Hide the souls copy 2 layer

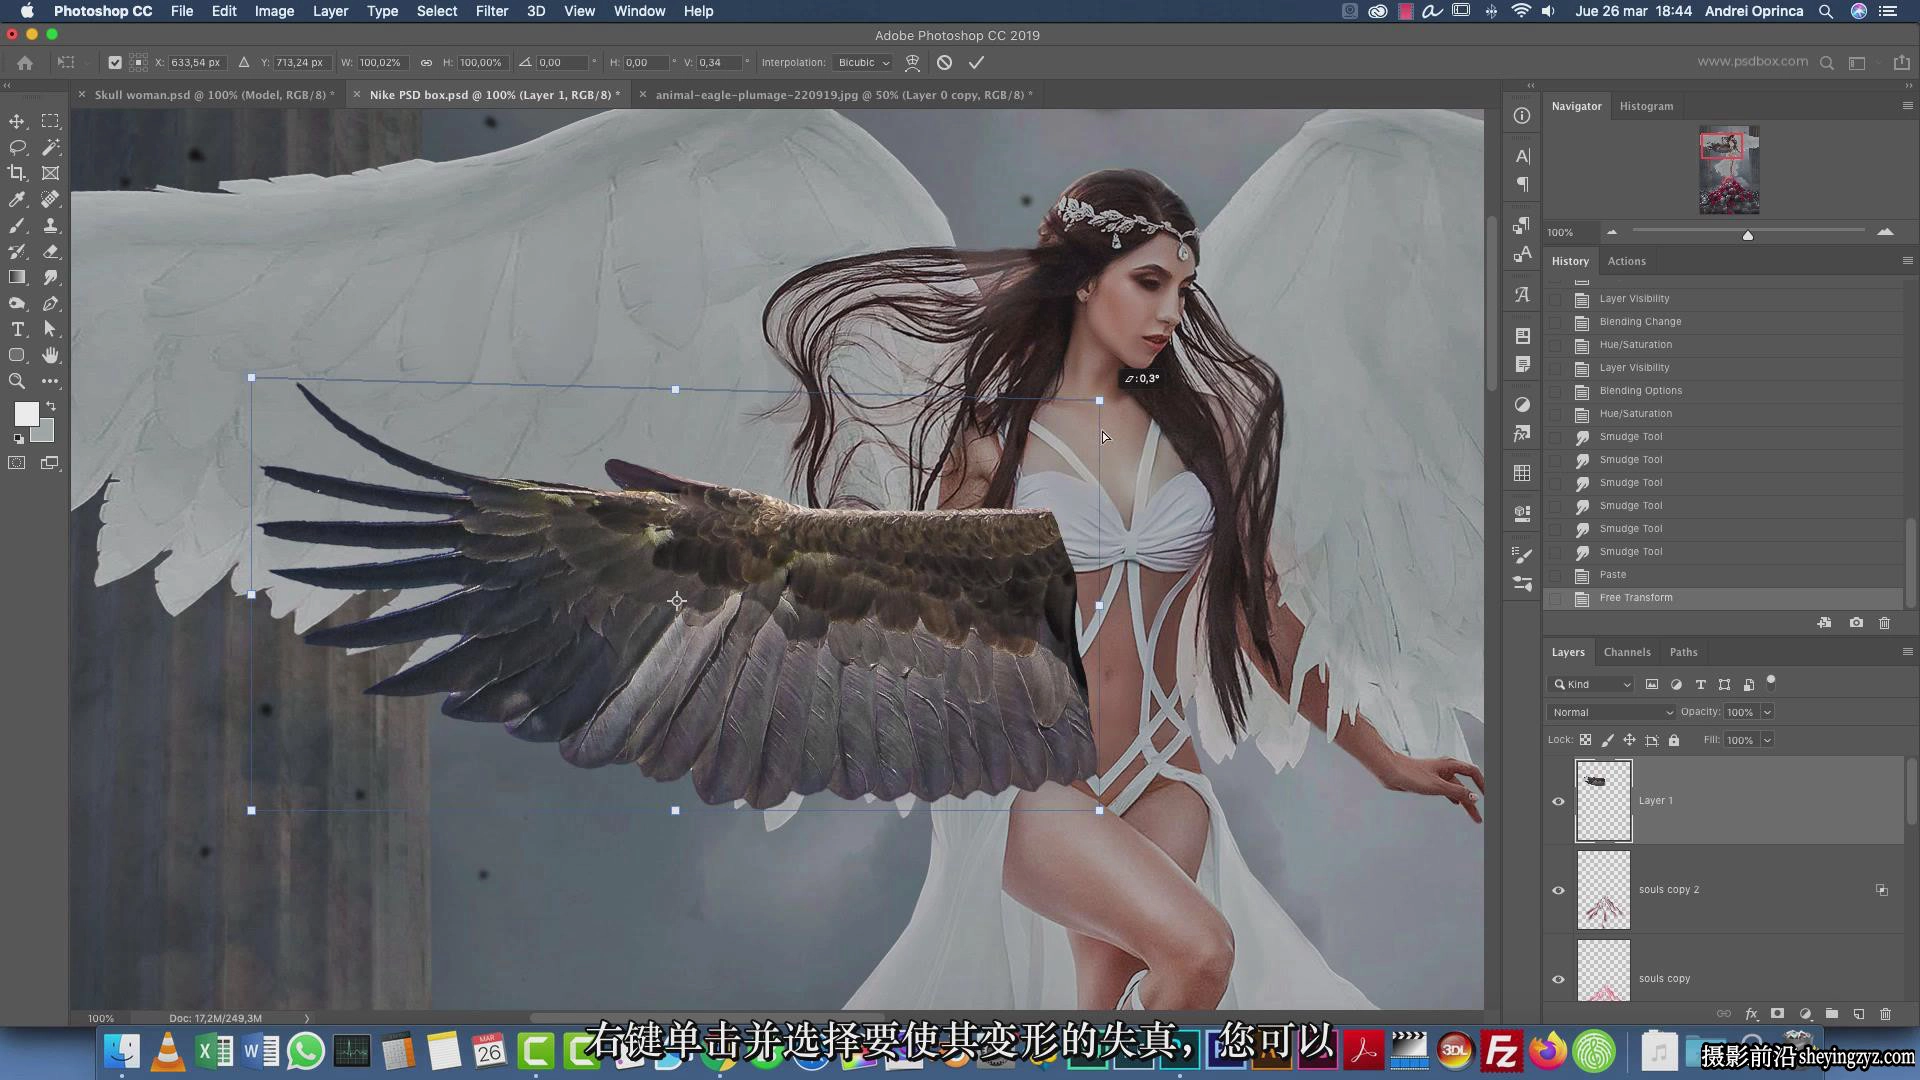pos(1558,890)
